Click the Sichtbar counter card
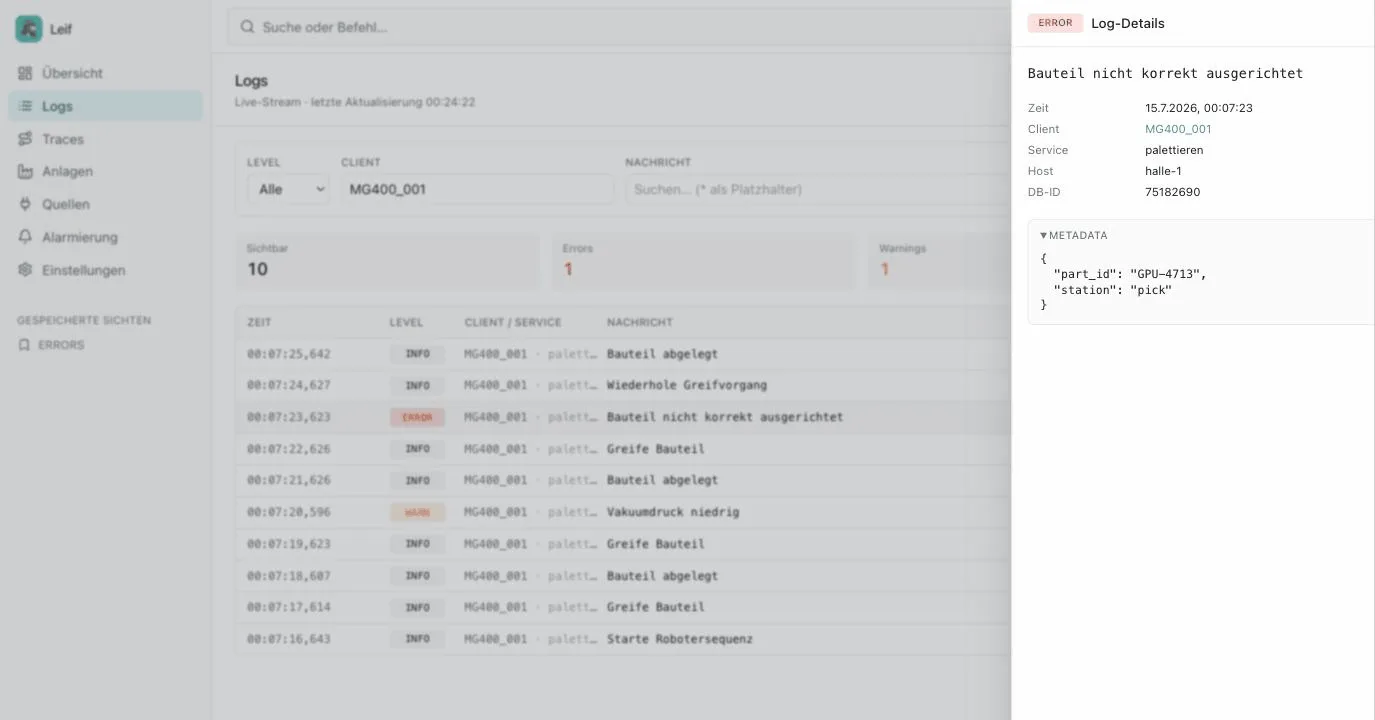This screenshot has height=720, width=1375. click(387, 261)
